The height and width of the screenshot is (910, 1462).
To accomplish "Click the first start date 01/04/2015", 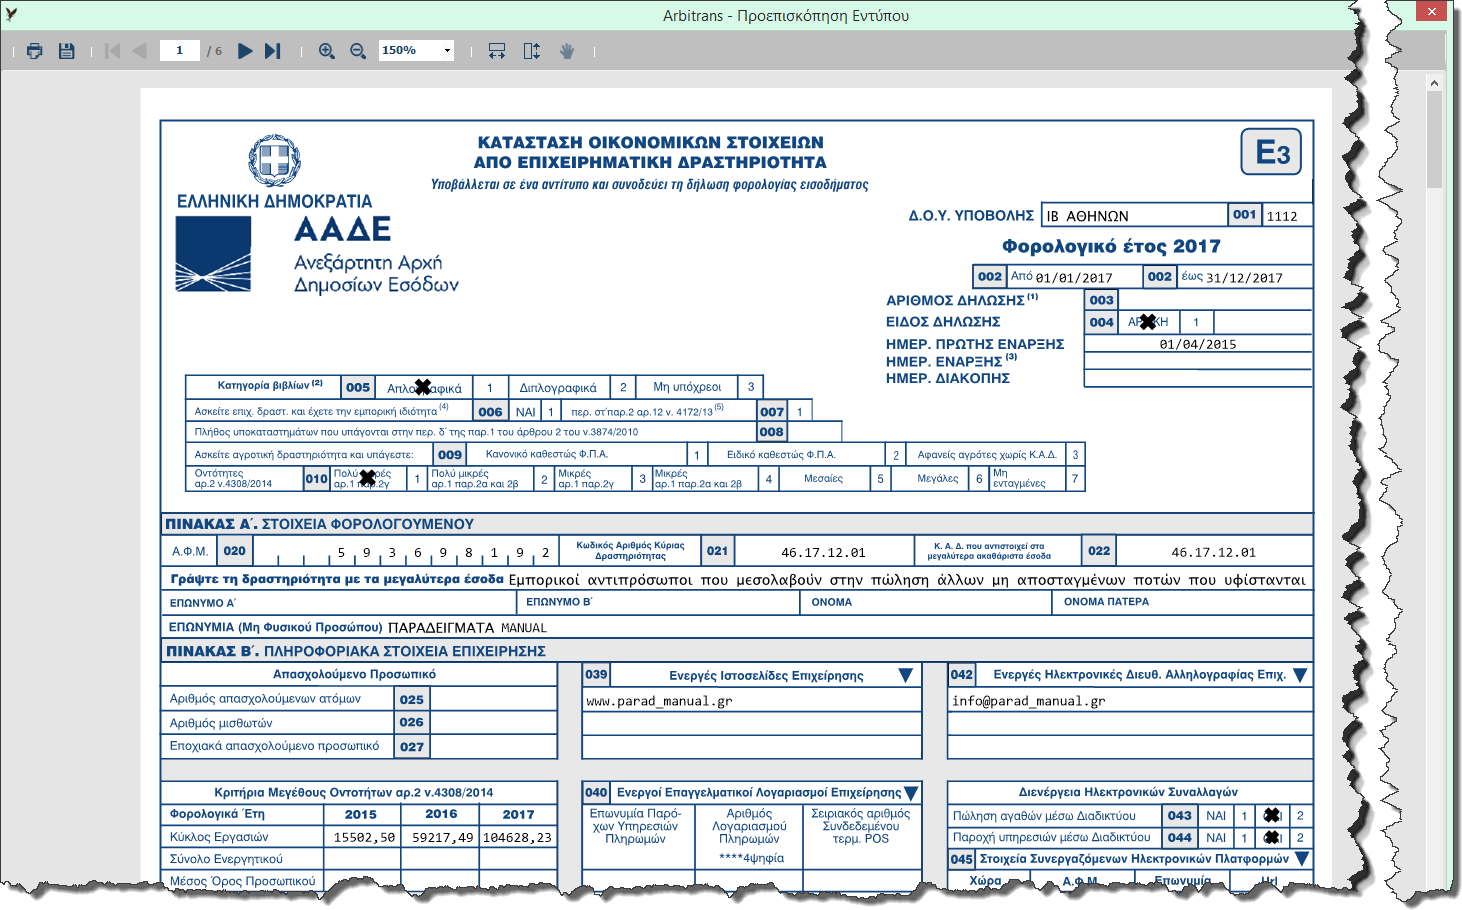I will tap(1198, 344).
